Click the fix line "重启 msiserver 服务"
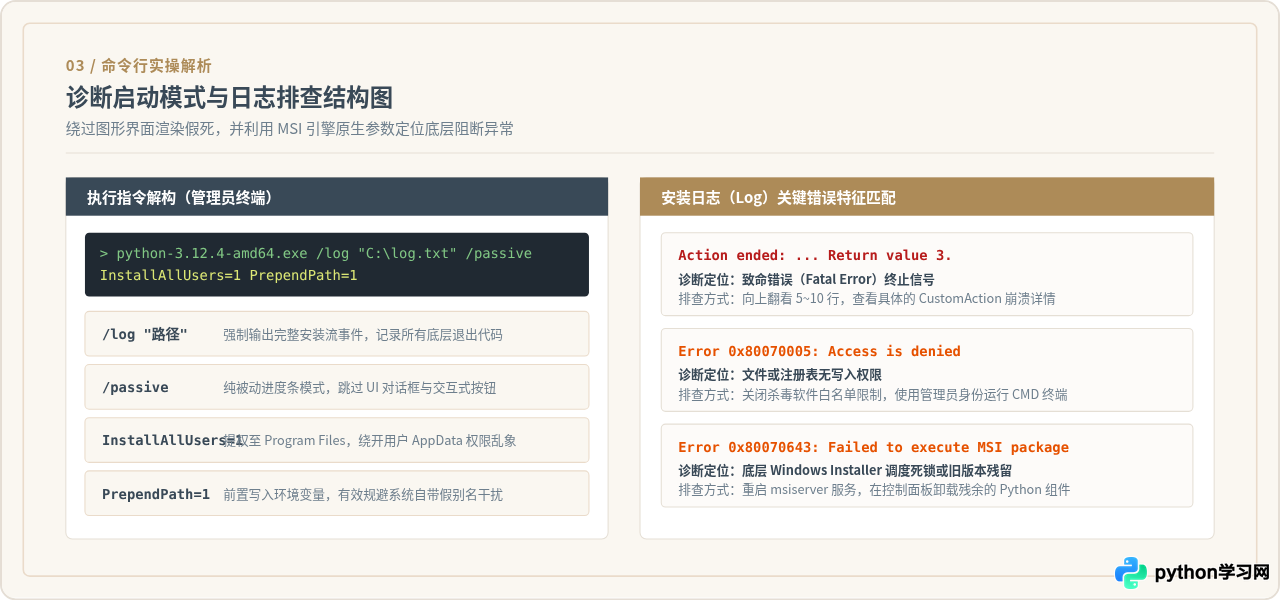The height and width of the screenshot is (600, 1280). click(874, 489)
